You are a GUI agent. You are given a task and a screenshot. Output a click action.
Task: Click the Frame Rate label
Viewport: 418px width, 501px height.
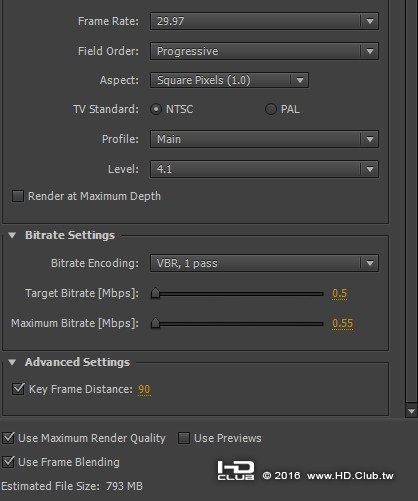[108, 21]
